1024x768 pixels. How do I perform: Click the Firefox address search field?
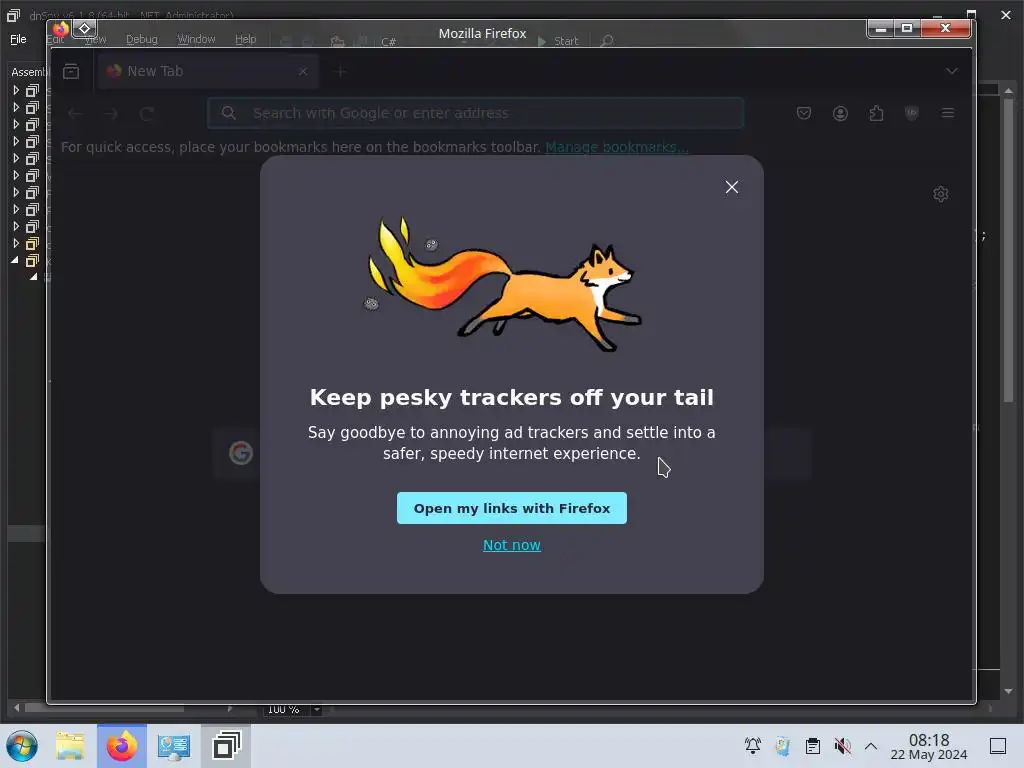(x=475, y=113)
